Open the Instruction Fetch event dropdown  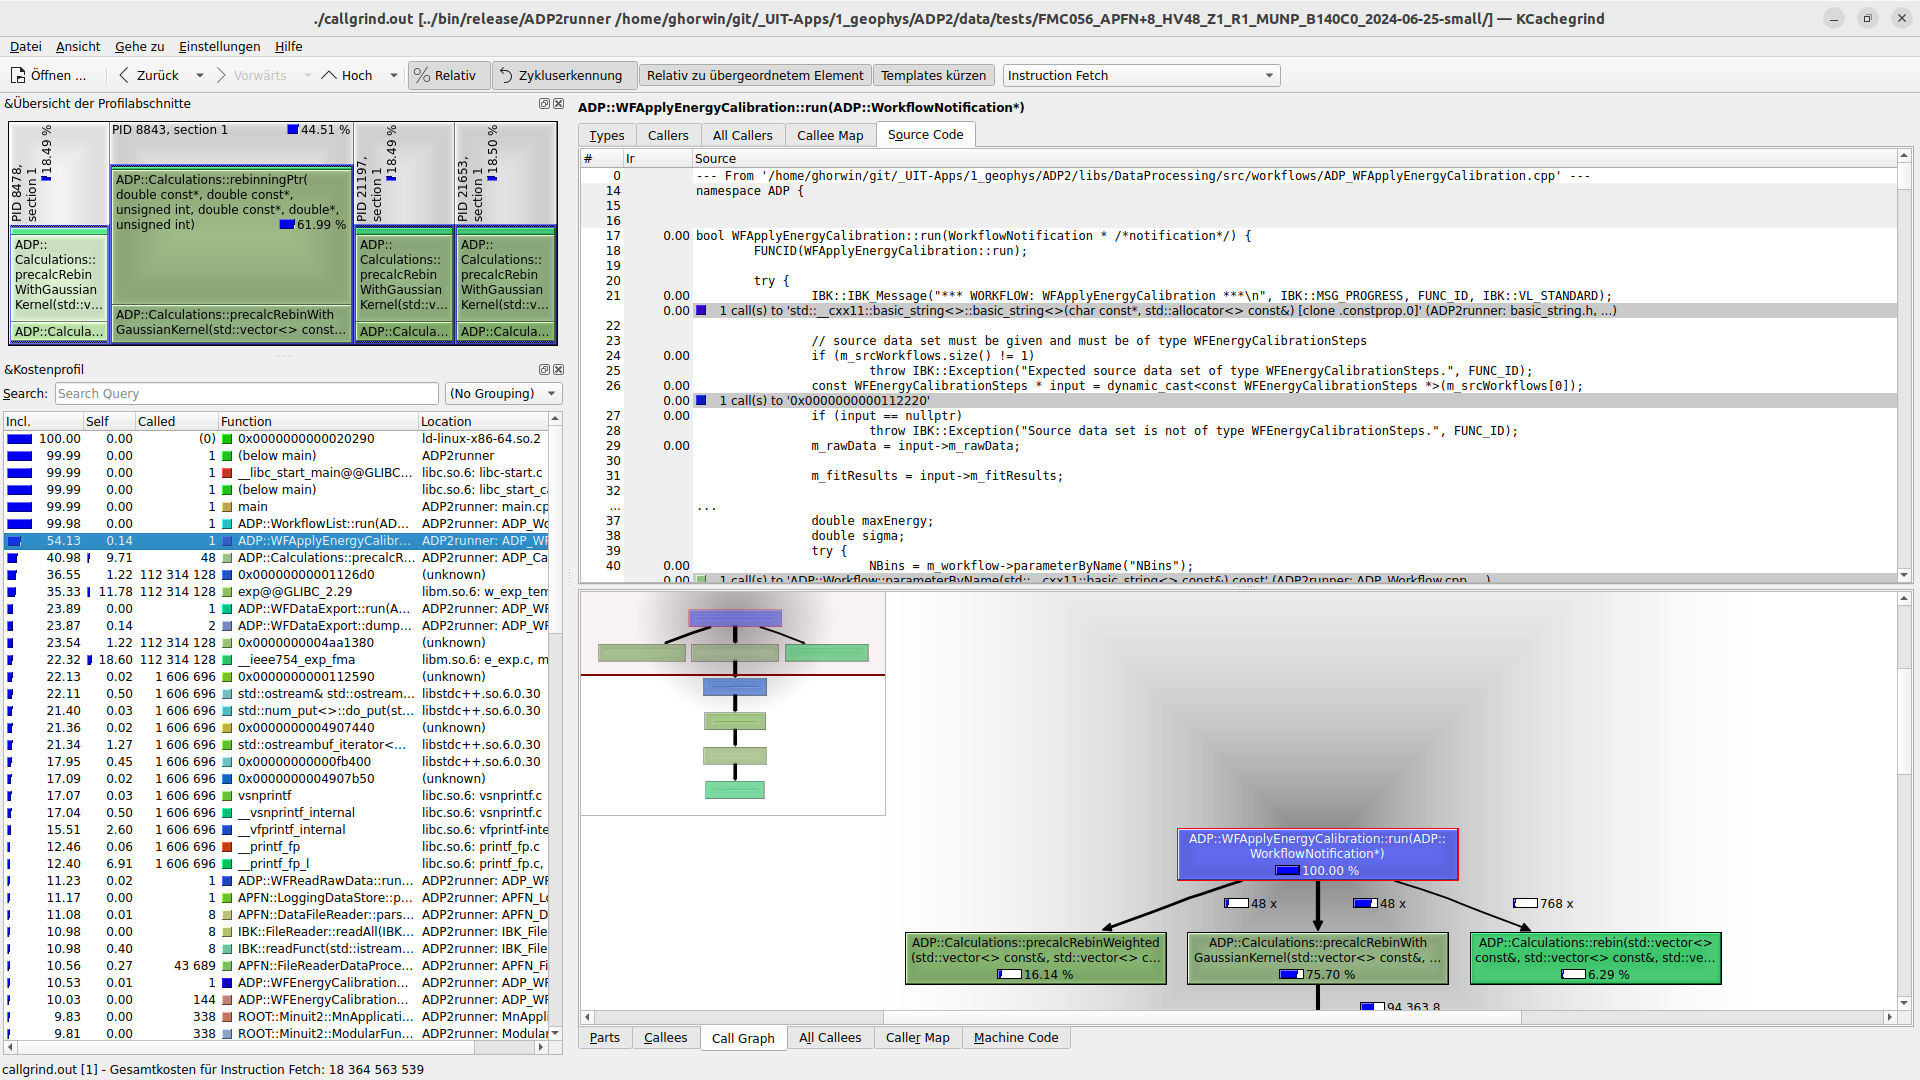[1140, 75]
